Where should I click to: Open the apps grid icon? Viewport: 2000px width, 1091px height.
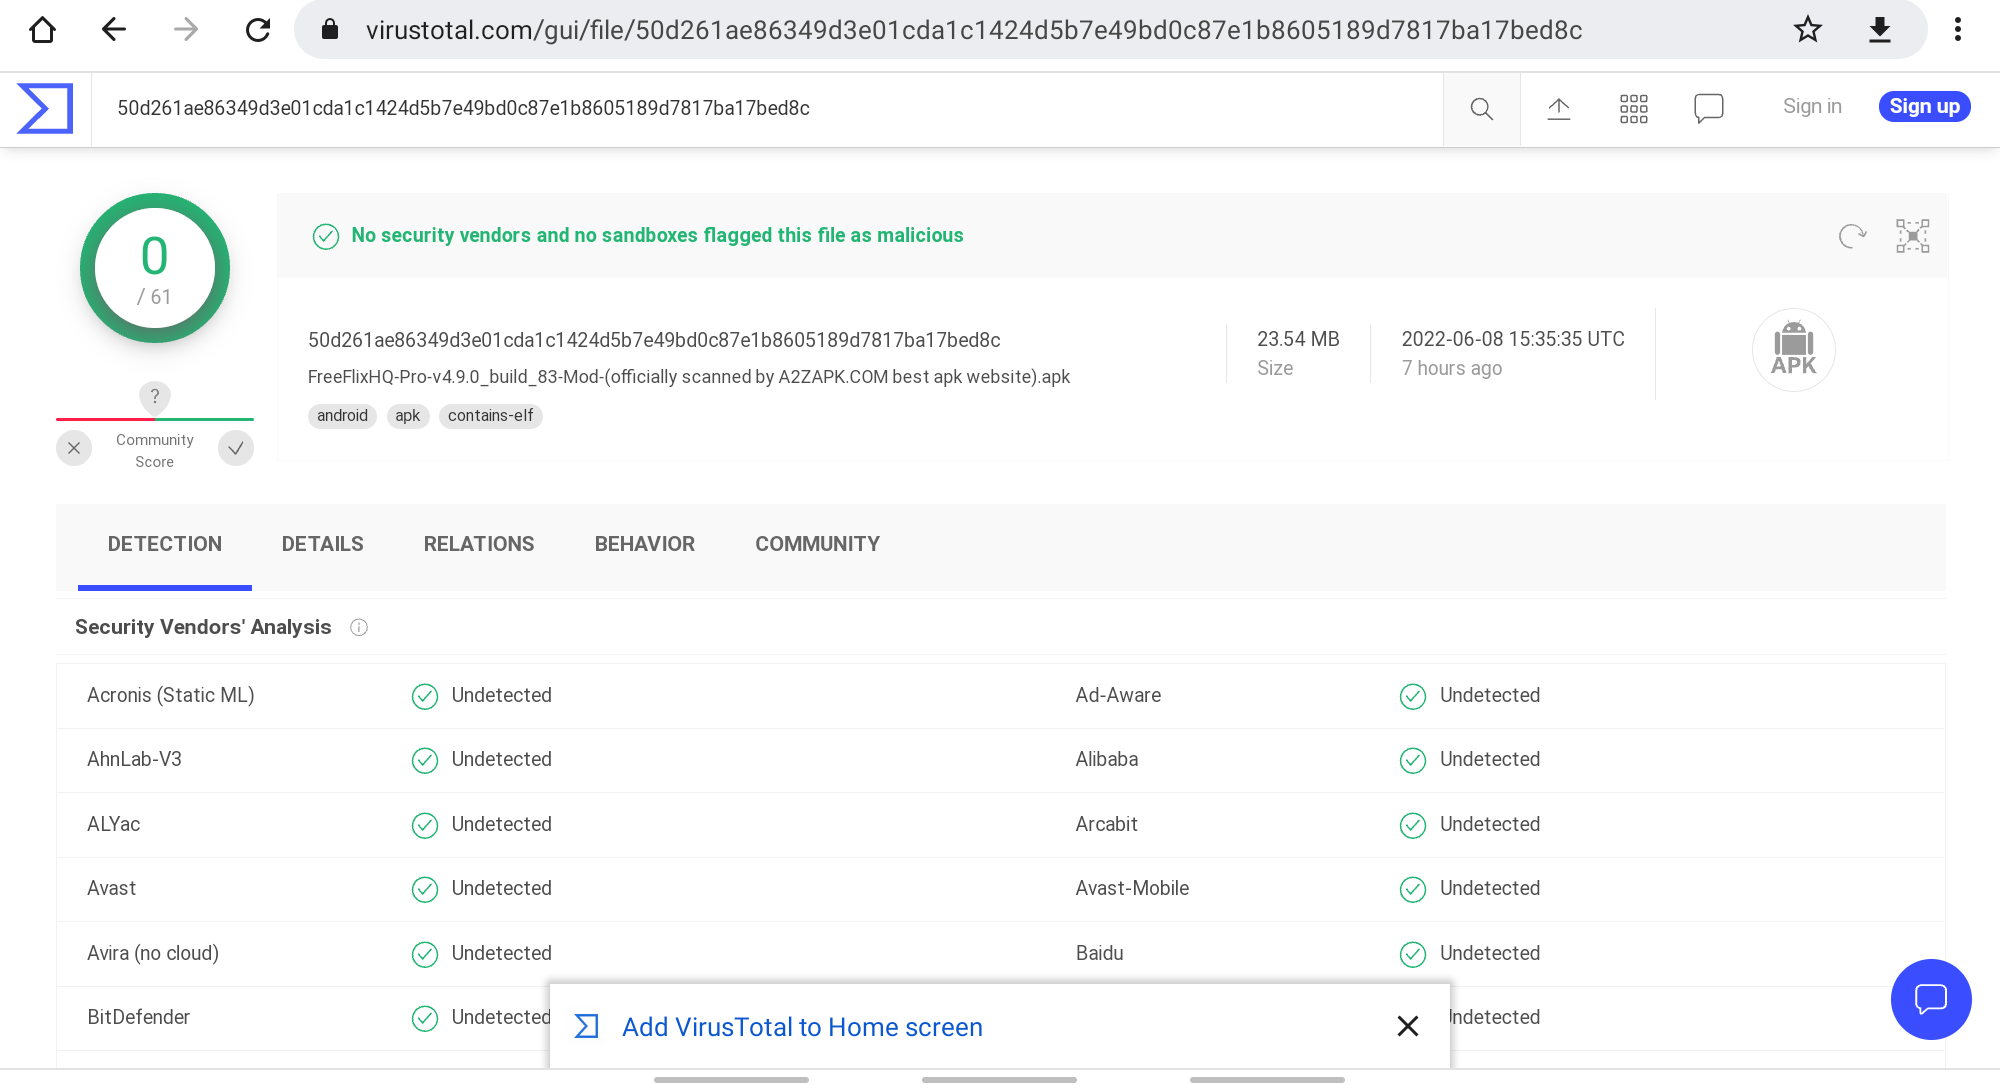tap(1633, 109)
